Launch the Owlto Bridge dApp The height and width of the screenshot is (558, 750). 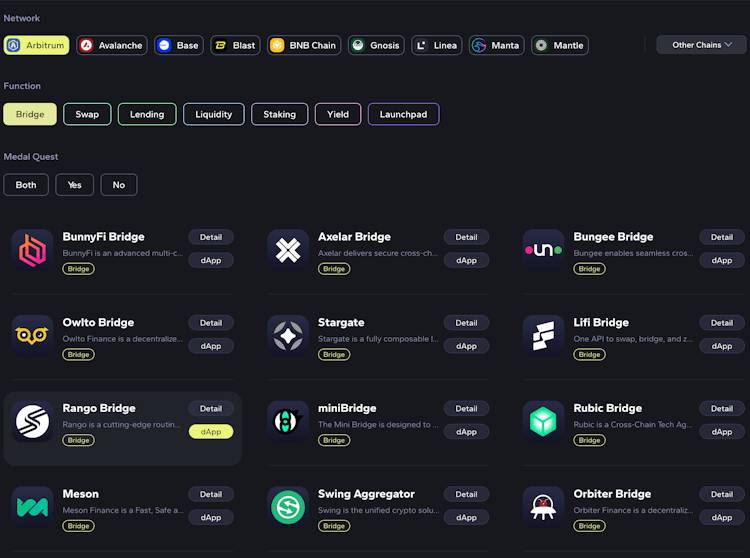[211, 346]
